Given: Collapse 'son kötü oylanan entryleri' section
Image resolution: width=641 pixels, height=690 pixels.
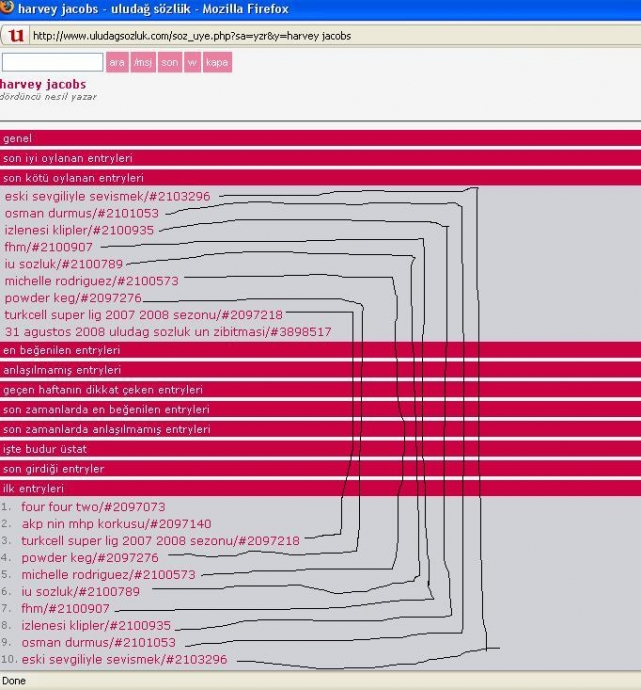Looking at the screenshot, I should (x=320, y=178).
